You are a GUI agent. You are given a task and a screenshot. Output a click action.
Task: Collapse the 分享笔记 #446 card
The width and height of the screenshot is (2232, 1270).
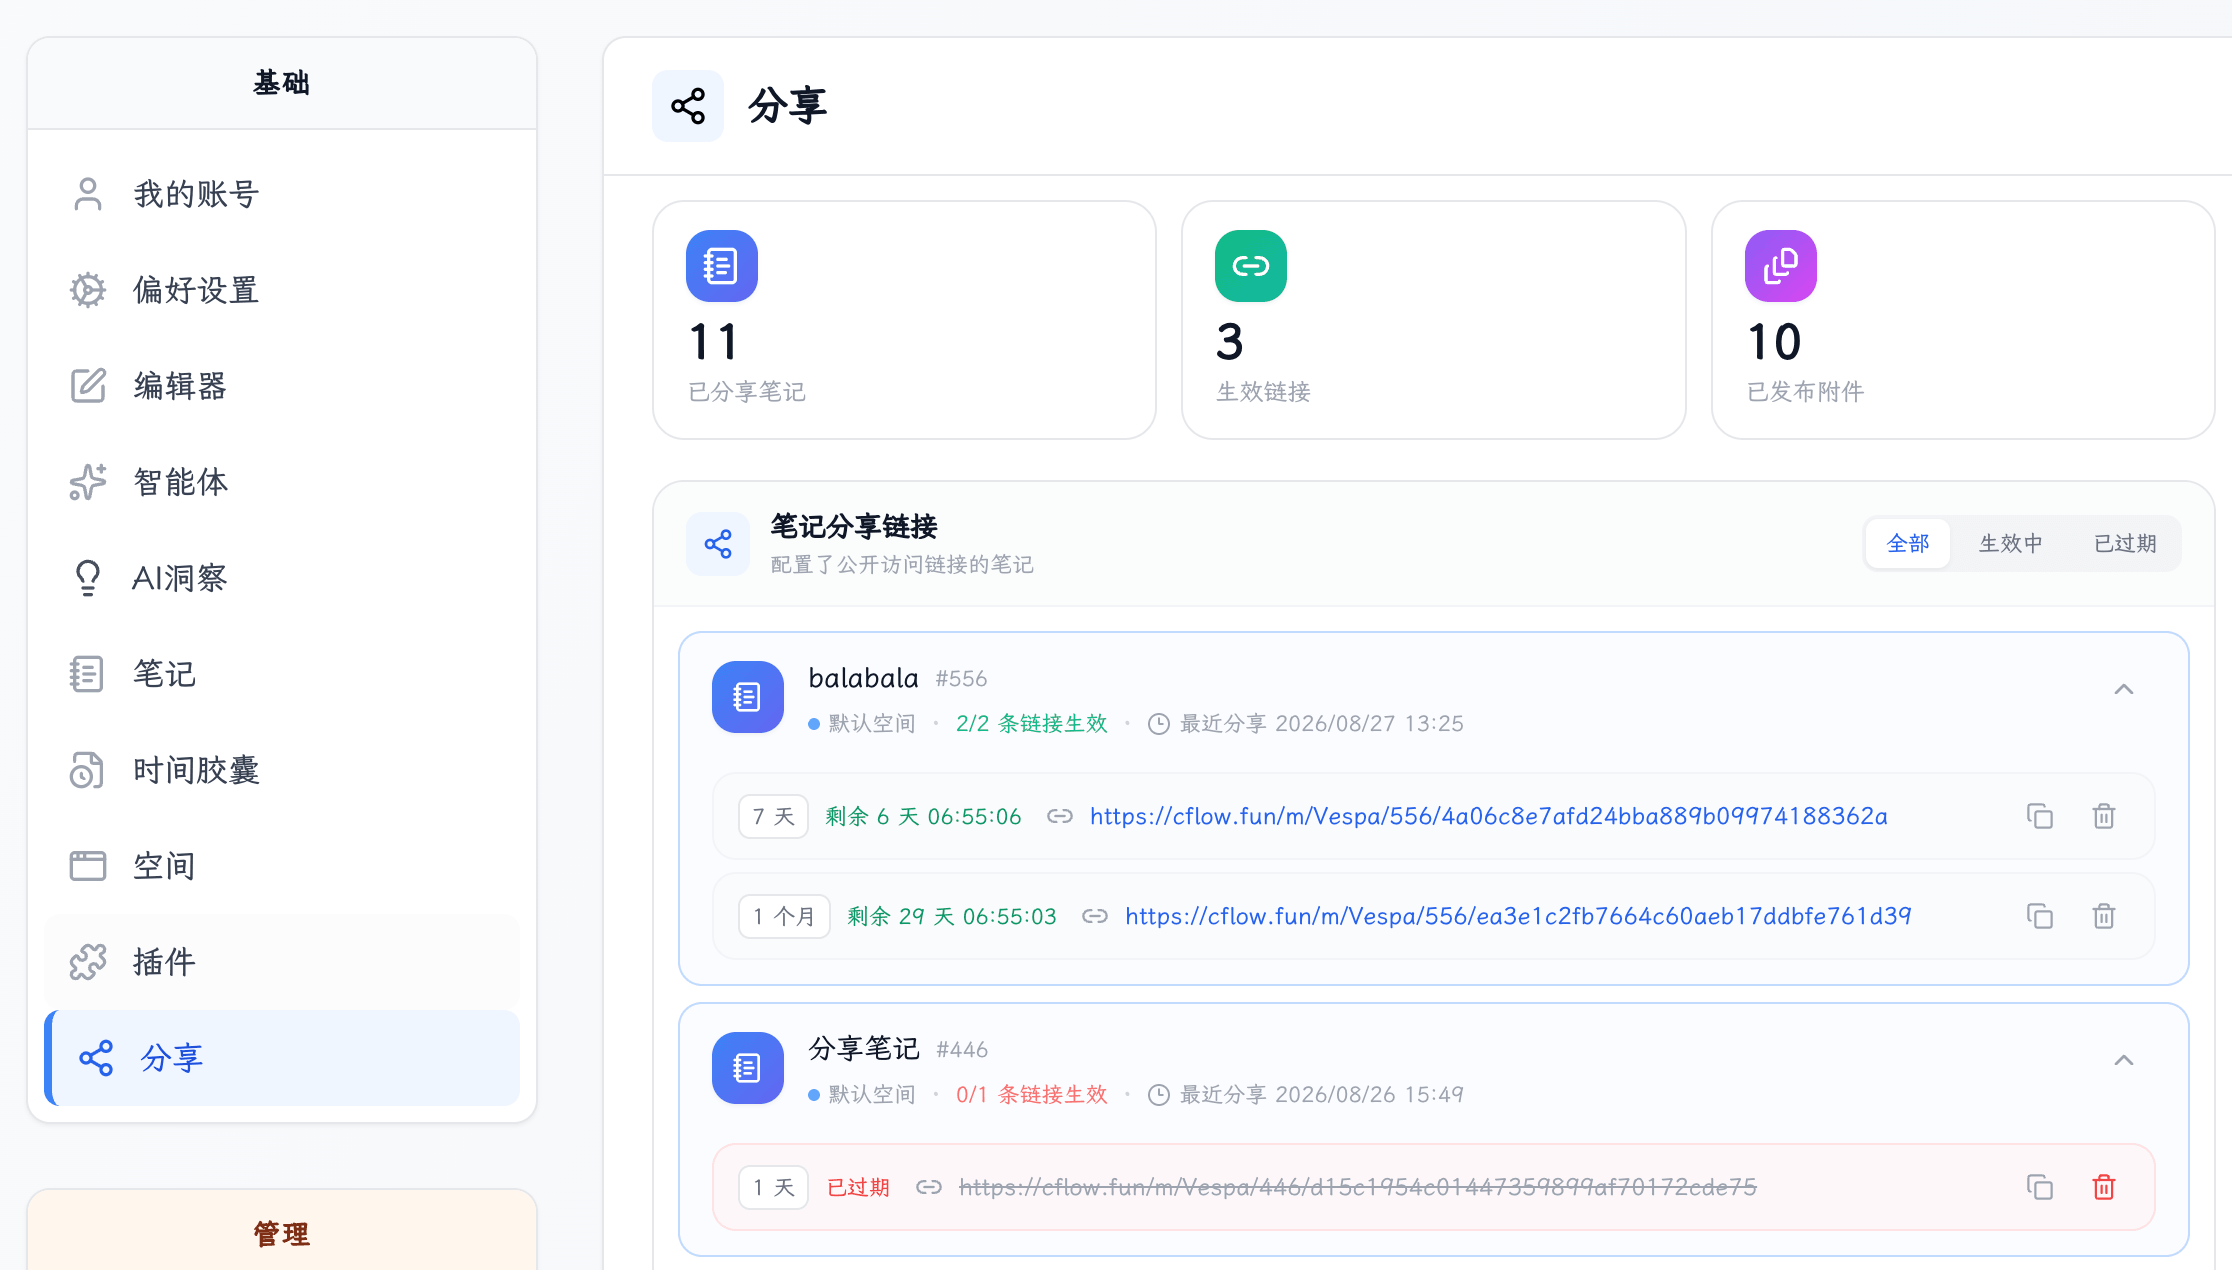pos(2124,1061)
